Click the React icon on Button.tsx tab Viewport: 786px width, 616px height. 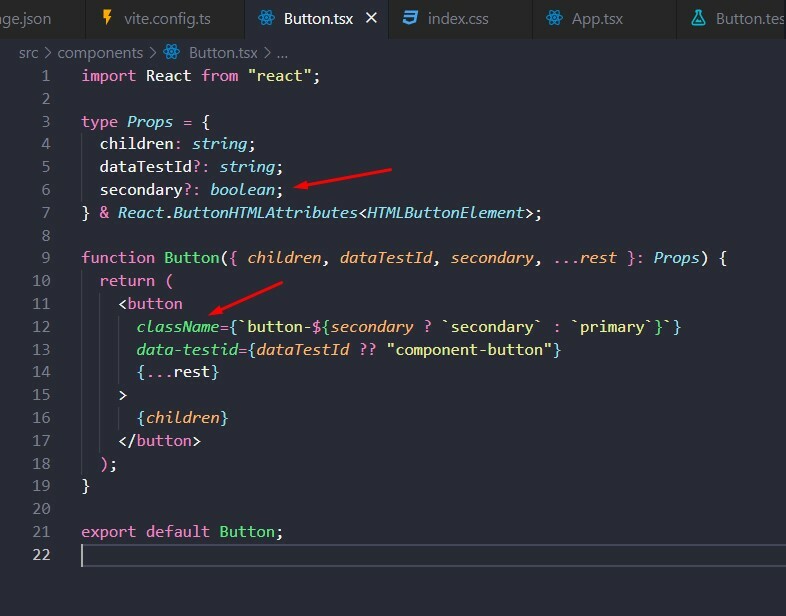(265, 18)
